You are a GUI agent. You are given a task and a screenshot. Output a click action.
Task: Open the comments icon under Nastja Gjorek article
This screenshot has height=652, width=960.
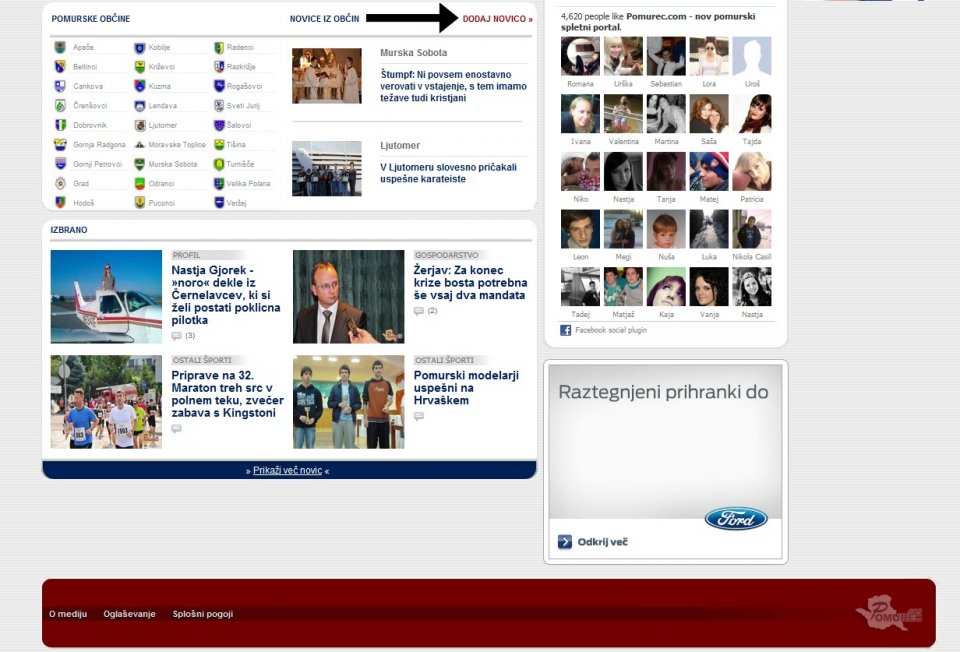click(177, 336)
